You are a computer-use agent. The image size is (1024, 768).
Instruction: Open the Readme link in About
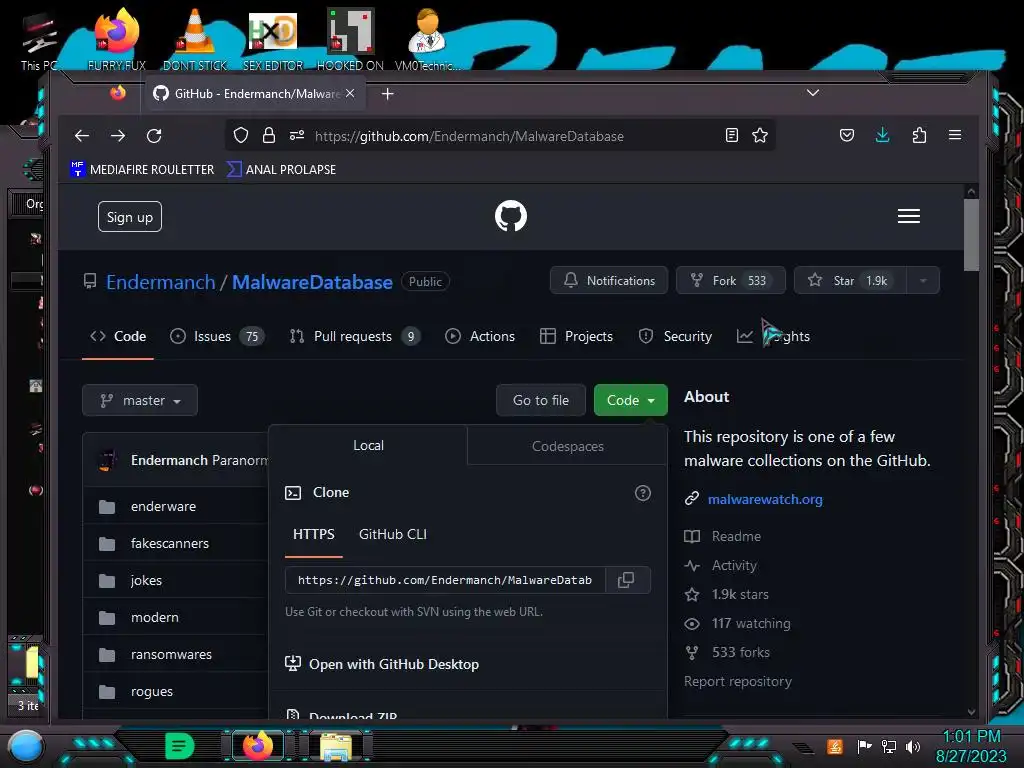[723, 536]
